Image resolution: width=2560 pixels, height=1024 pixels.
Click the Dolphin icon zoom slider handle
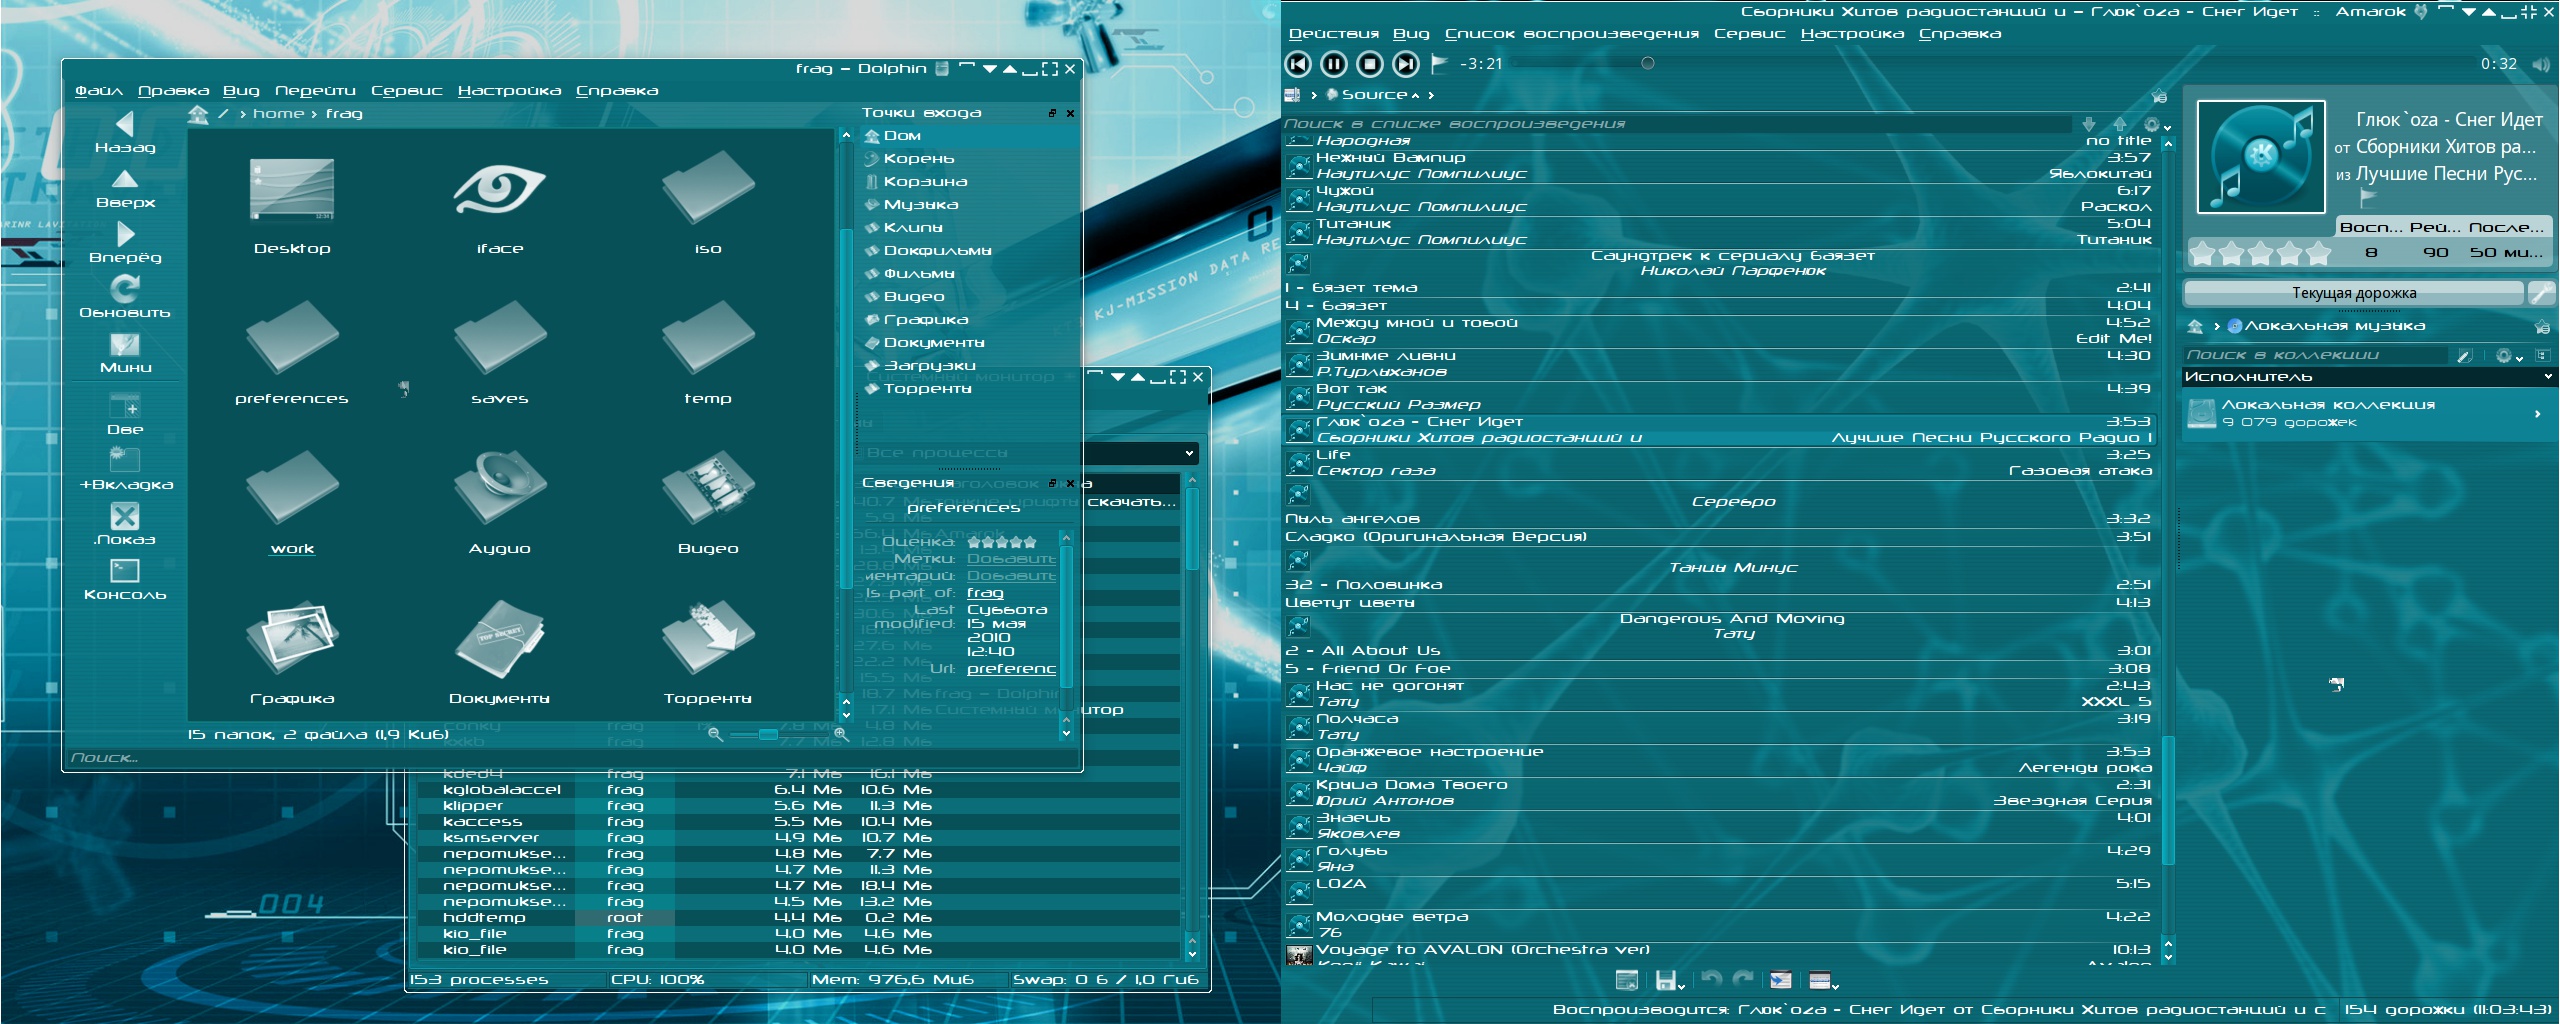pyautogui.click(x=768, y=735)
